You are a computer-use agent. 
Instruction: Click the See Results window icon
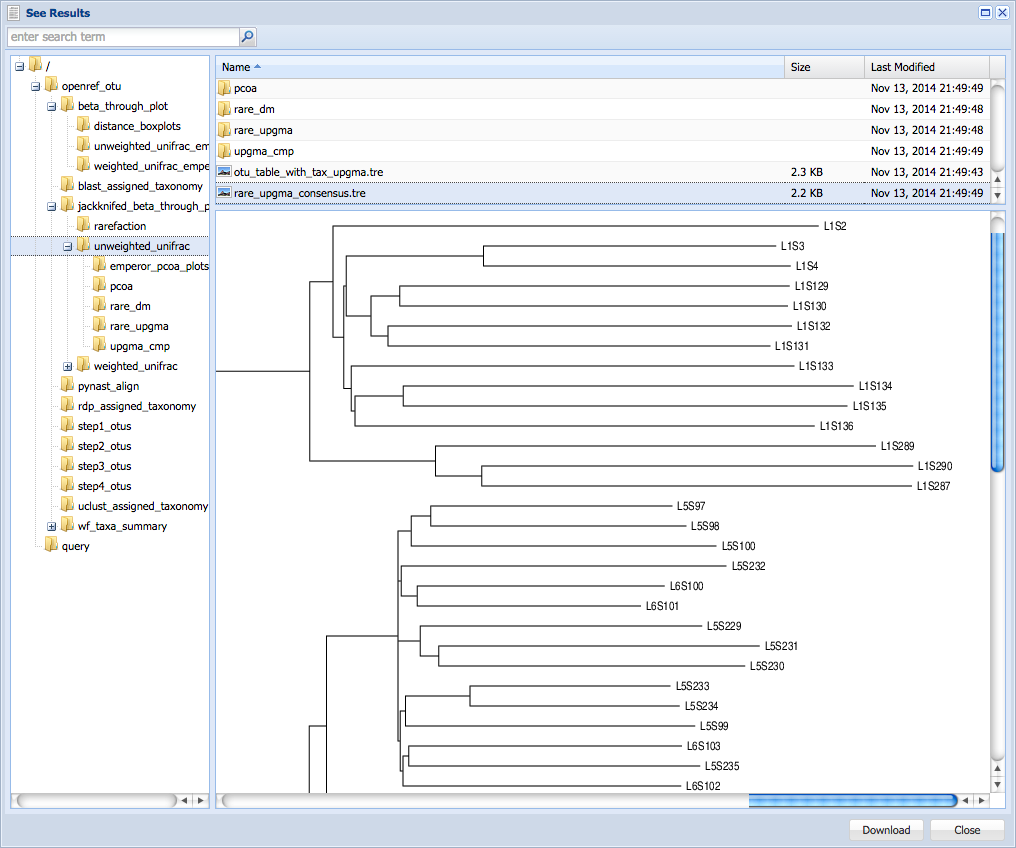(14, 12)
